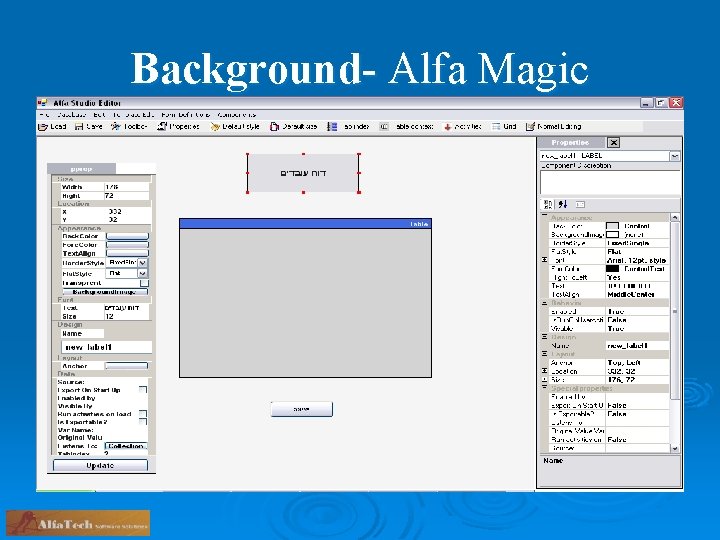
Task: Click the X location field in left panel
Action: pos(126,212)
